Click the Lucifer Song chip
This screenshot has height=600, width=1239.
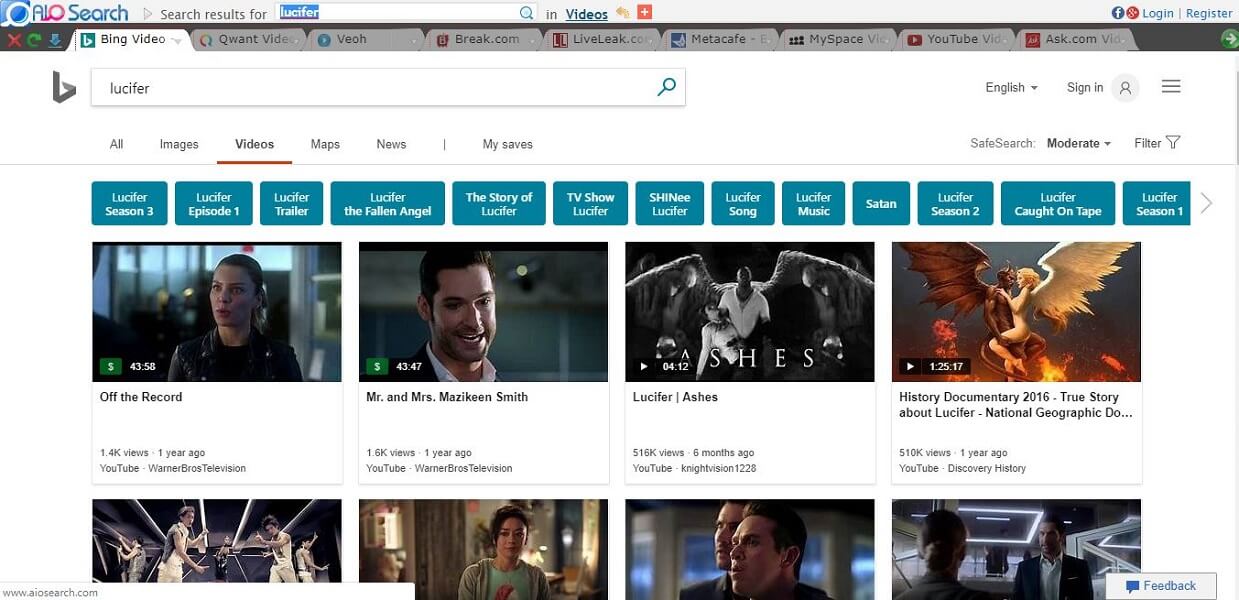click(x=743, y=203)
